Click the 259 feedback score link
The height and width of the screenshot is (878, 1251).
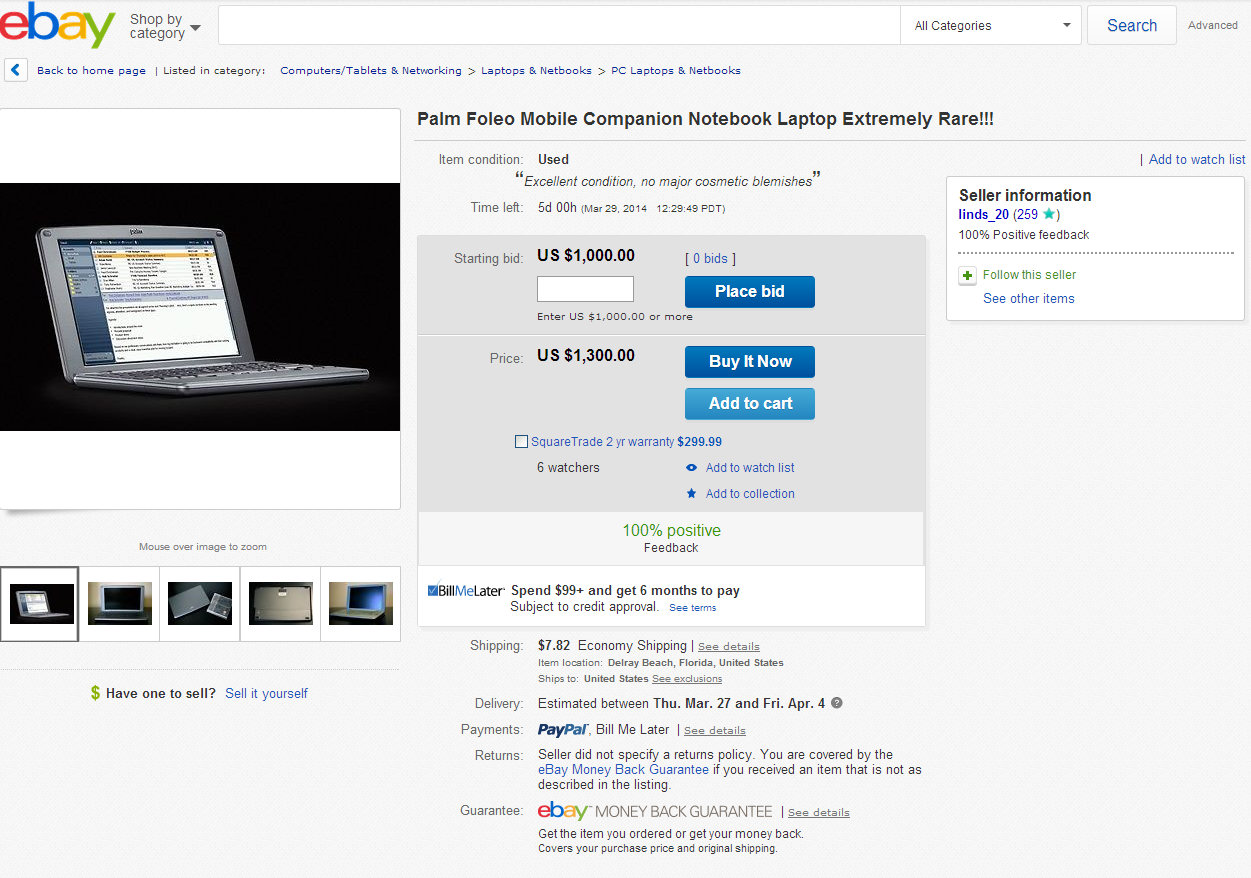coord(1027,215)
